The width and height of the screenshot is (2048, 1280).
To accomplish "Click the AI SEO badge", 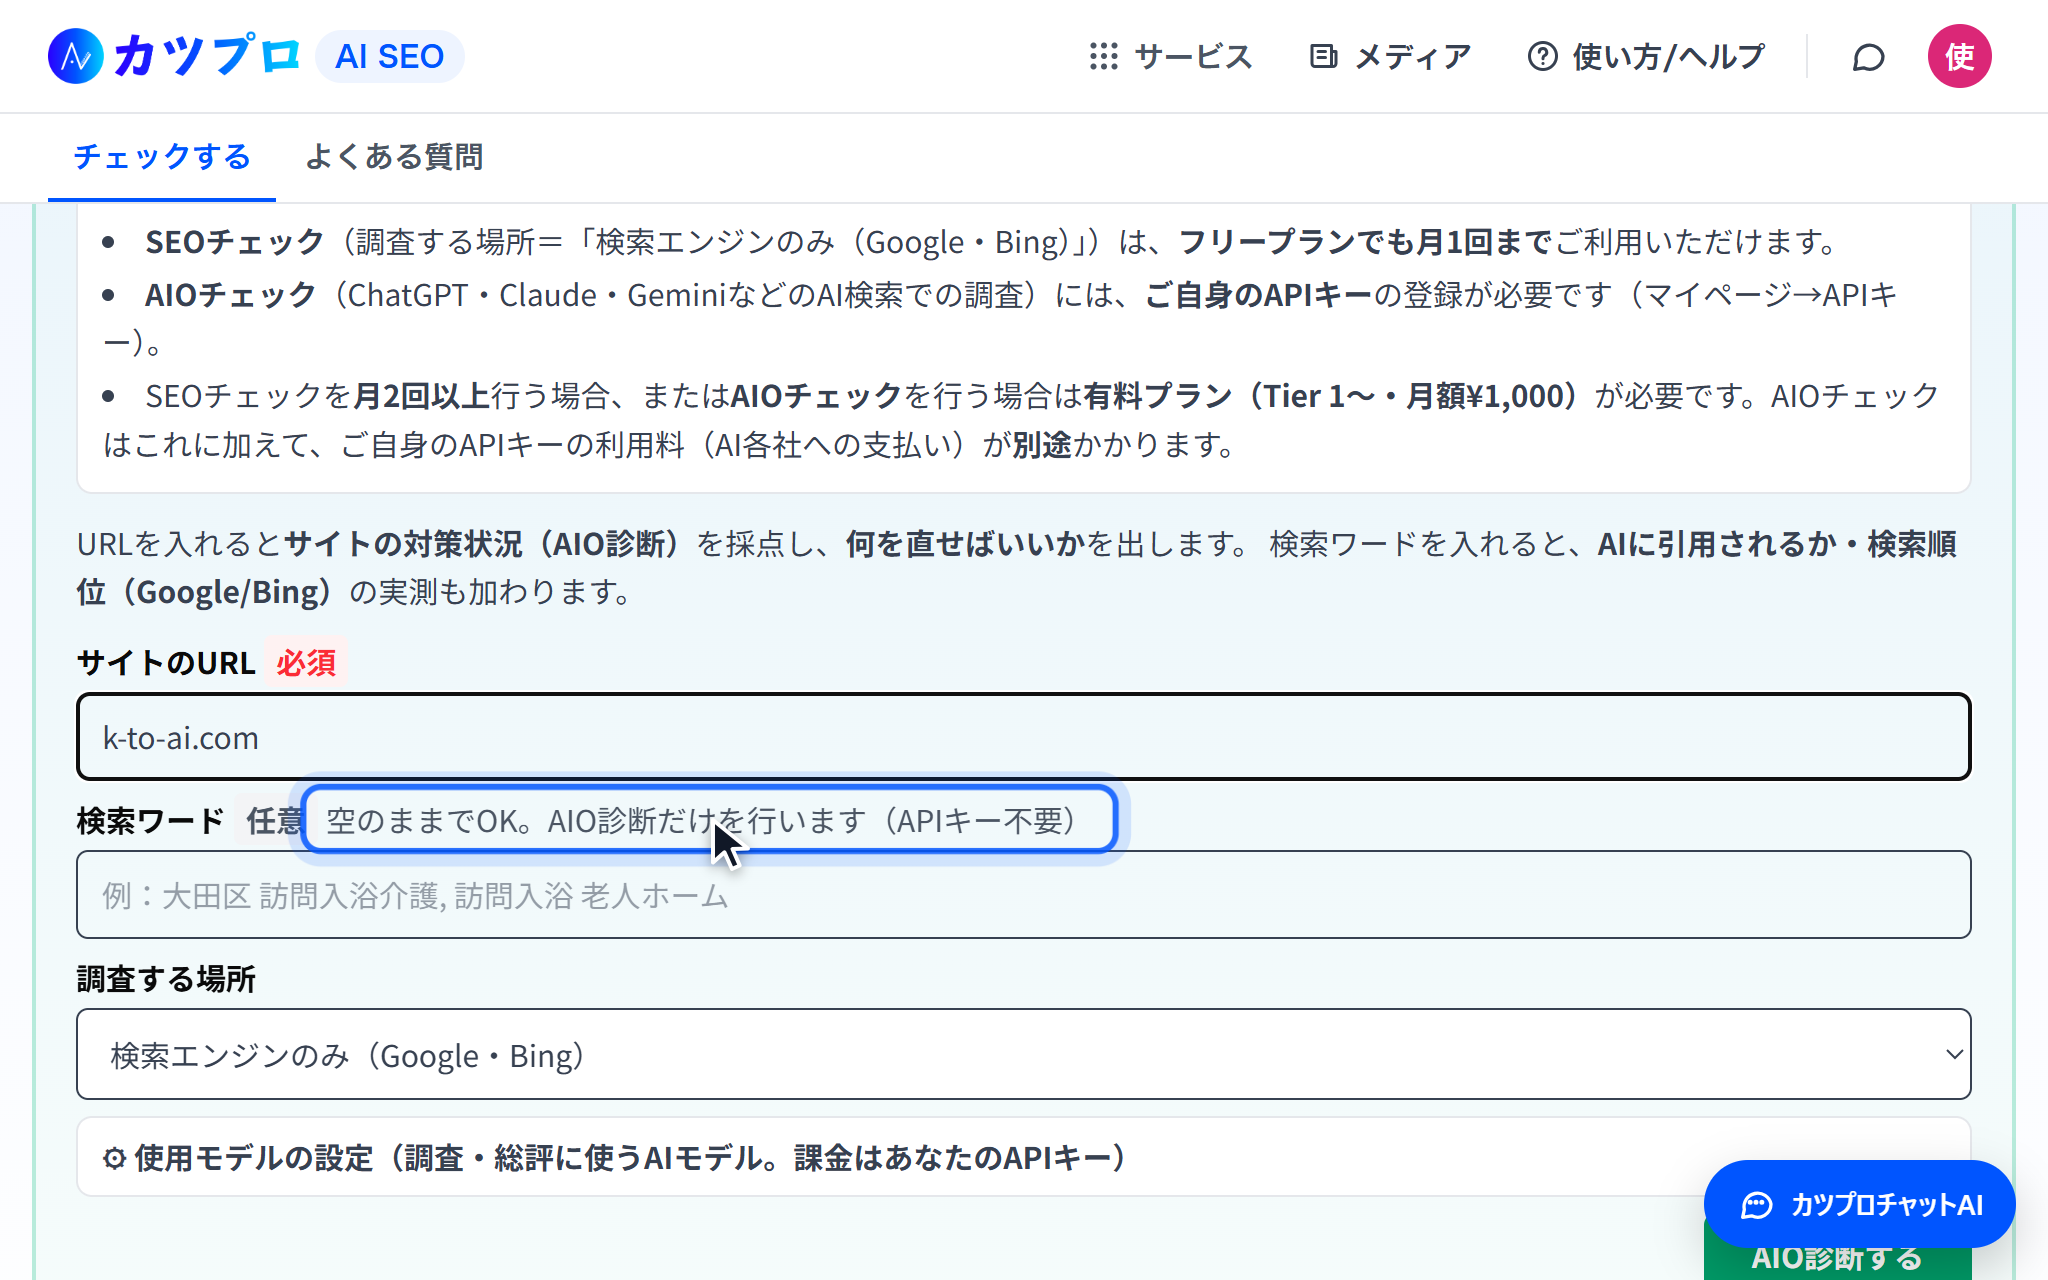I will tap(389, 56).
